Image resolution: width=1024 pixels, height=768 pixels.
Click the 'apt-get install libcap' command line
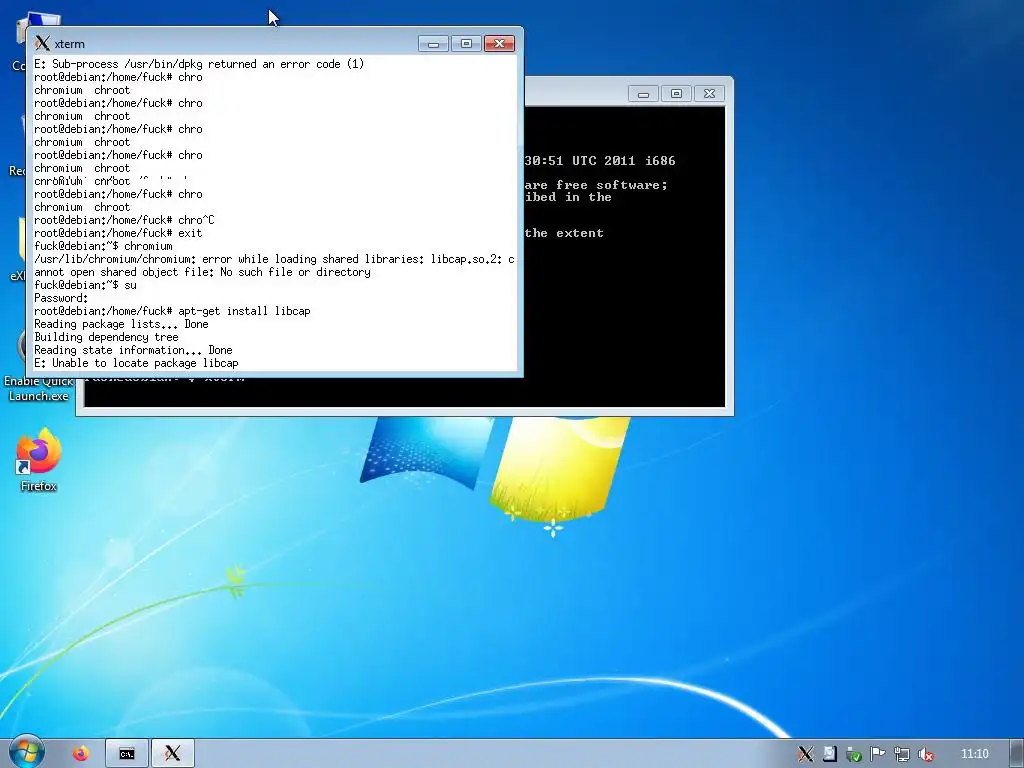tap(172, 311)
